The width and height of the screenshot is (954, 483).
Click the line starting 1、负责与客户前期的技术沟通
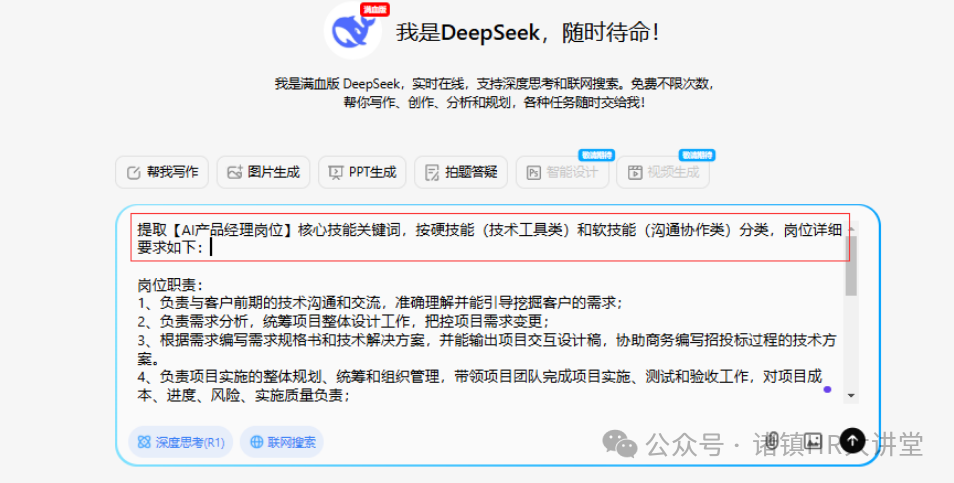click(x=380, y=303)
